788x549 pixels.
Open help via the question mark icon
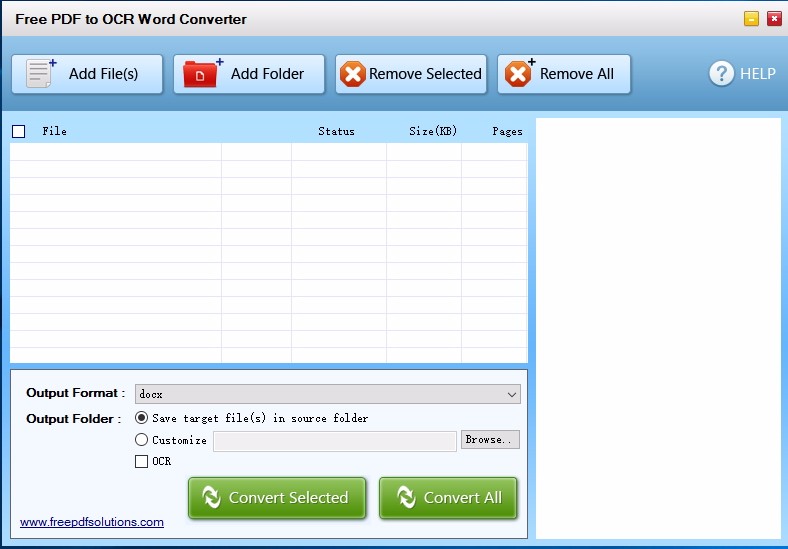pyautogui.click(x=722, y=73)
